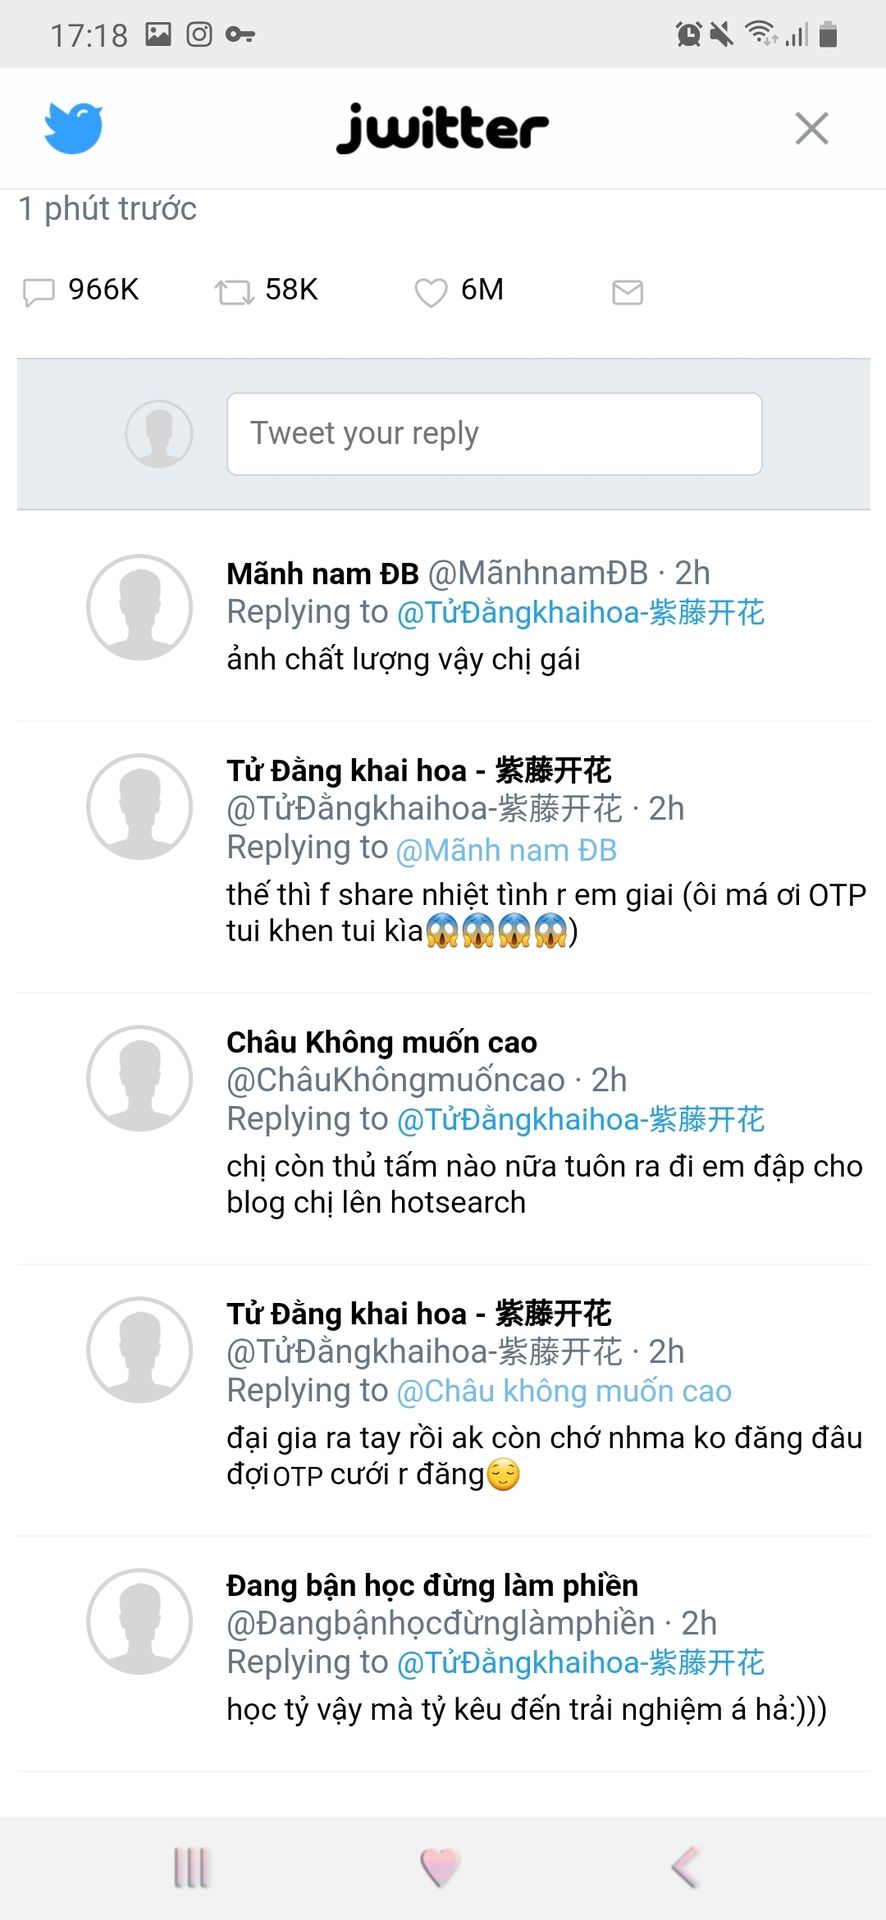
Task: Open Châu Không muốn cao's avatar
Action: pyautogui.click(x=140, y=1078)
